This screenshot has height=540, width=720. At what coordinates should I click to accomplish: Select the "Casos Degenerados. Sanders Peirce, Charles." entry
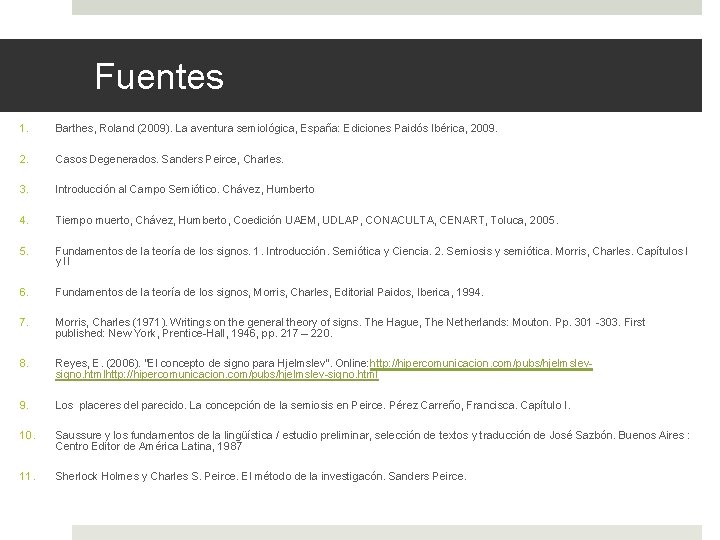click(169, 159)
